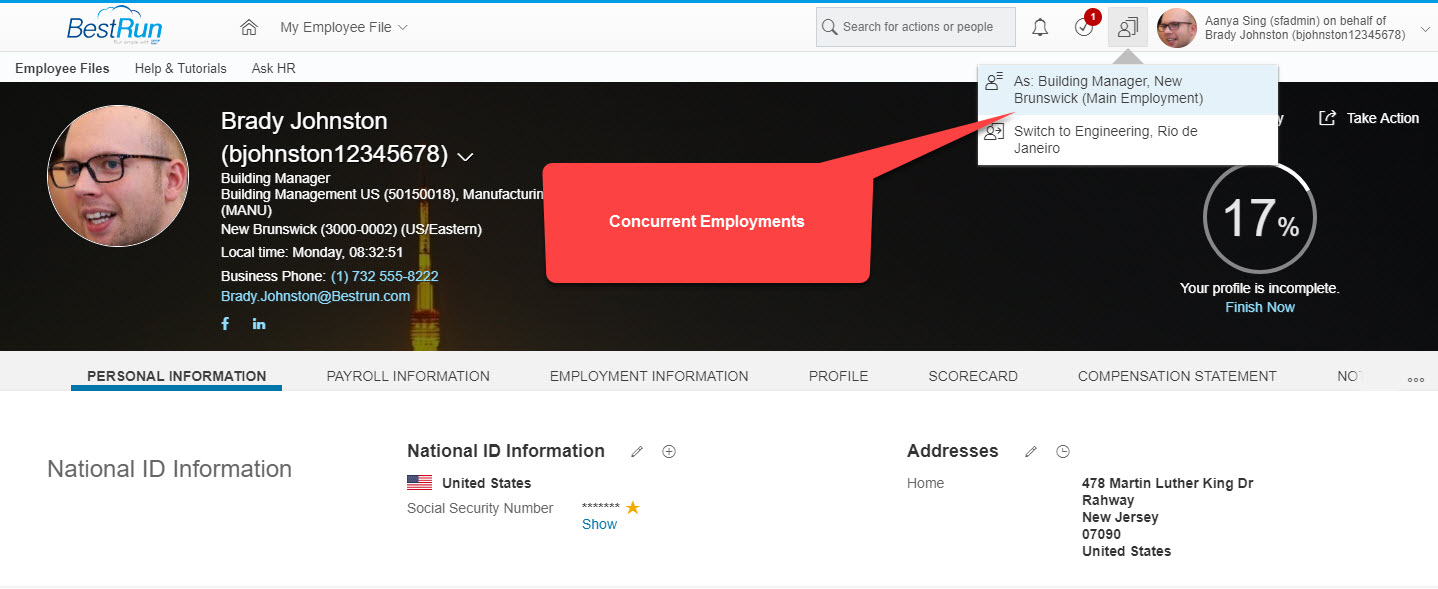Switch to Engineering, Rio de Janeiro

click(x=1128, y=140)
